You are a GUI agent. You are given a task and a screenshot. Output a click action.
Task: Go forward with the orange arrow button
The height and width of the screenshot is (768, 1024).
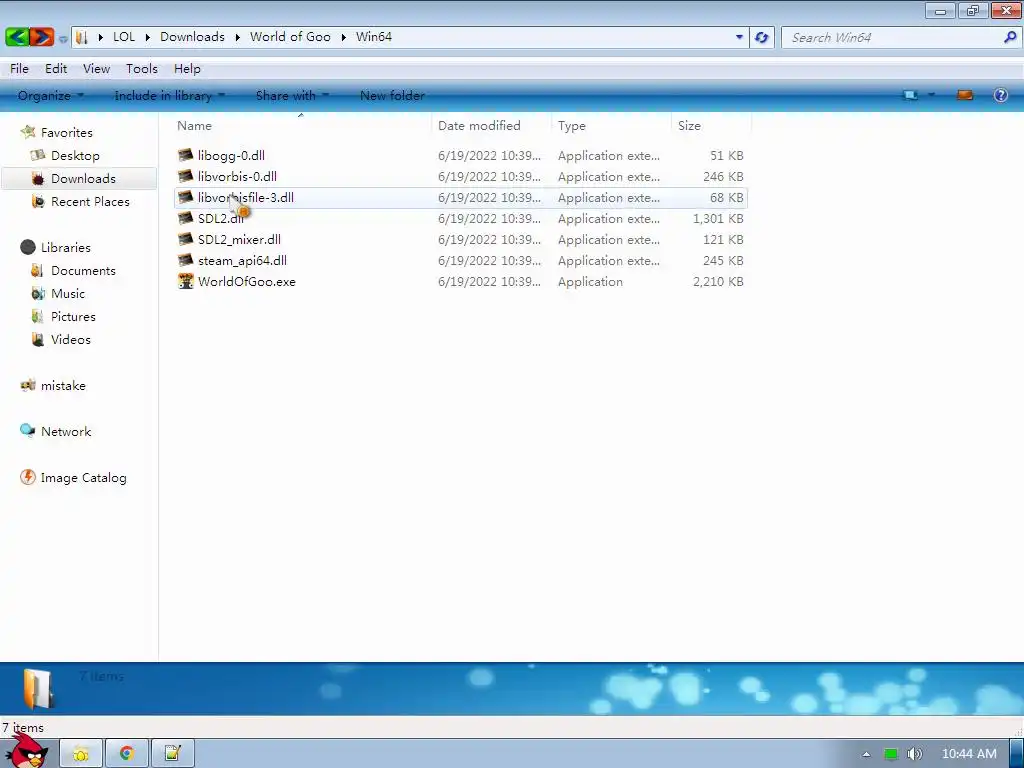coord(41,37)
